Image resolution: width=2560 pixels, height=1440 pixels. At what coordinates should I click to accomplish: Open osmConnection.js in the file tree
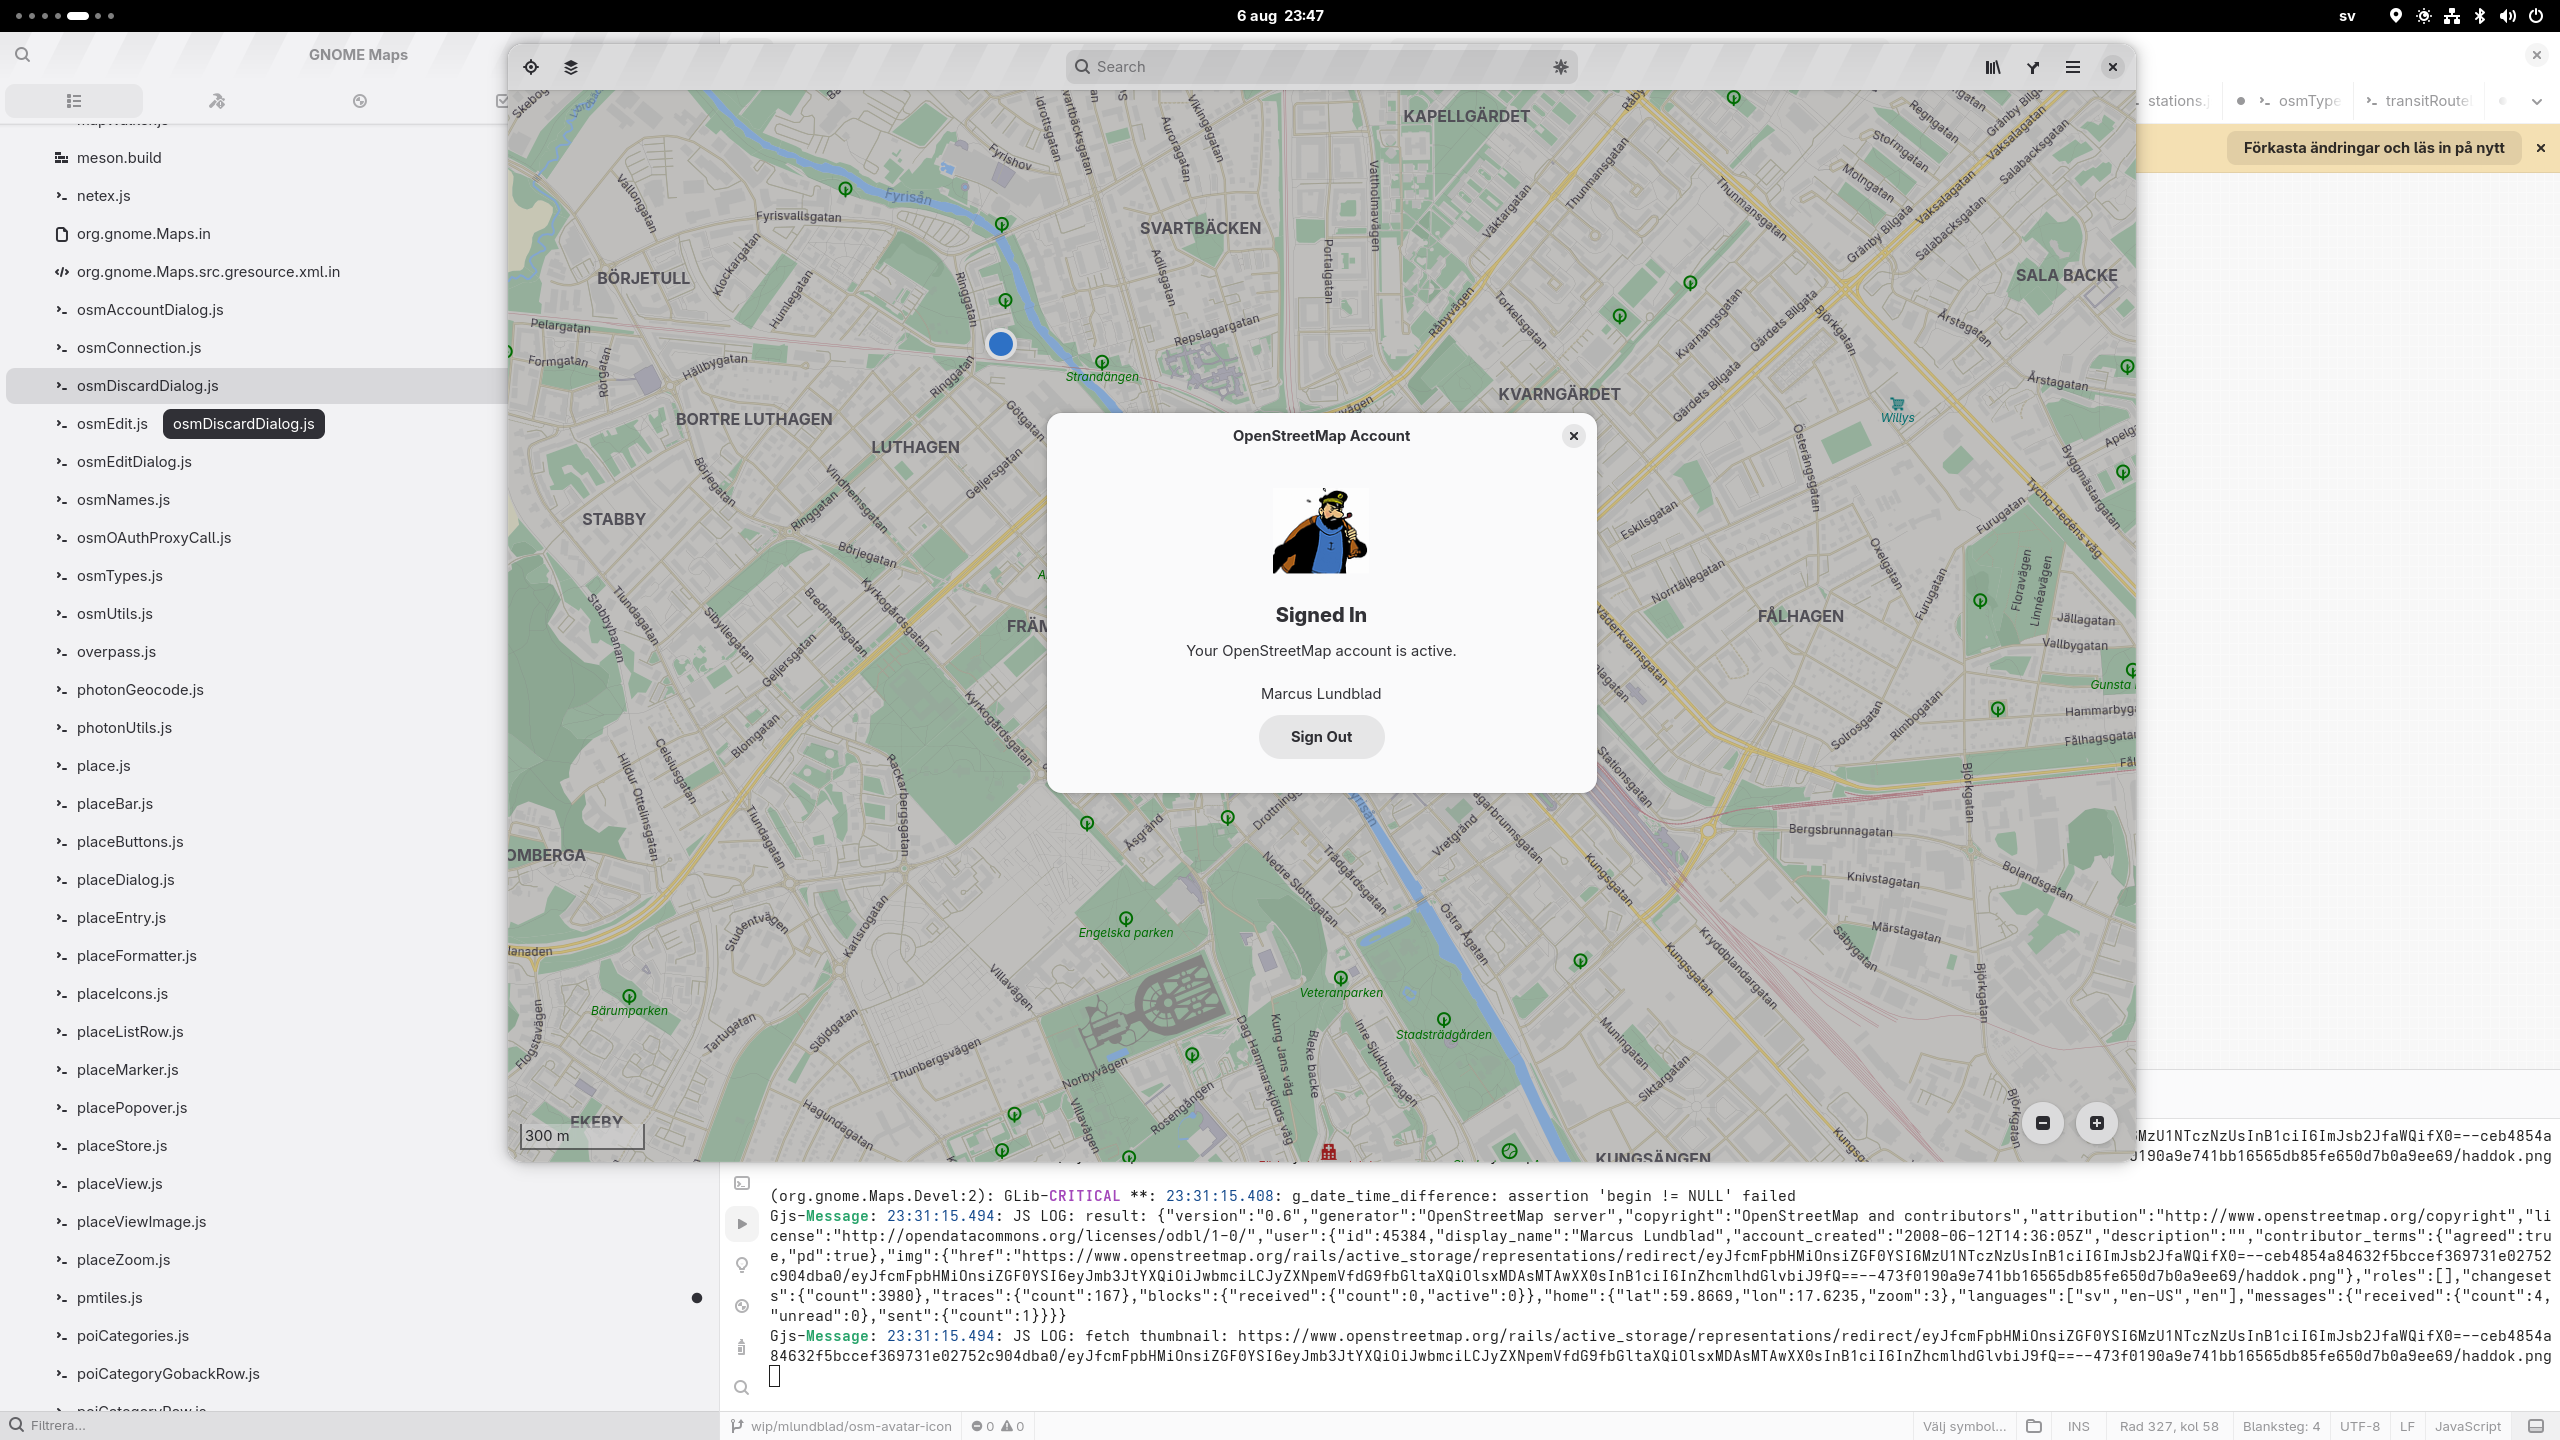tap(139, 348)
